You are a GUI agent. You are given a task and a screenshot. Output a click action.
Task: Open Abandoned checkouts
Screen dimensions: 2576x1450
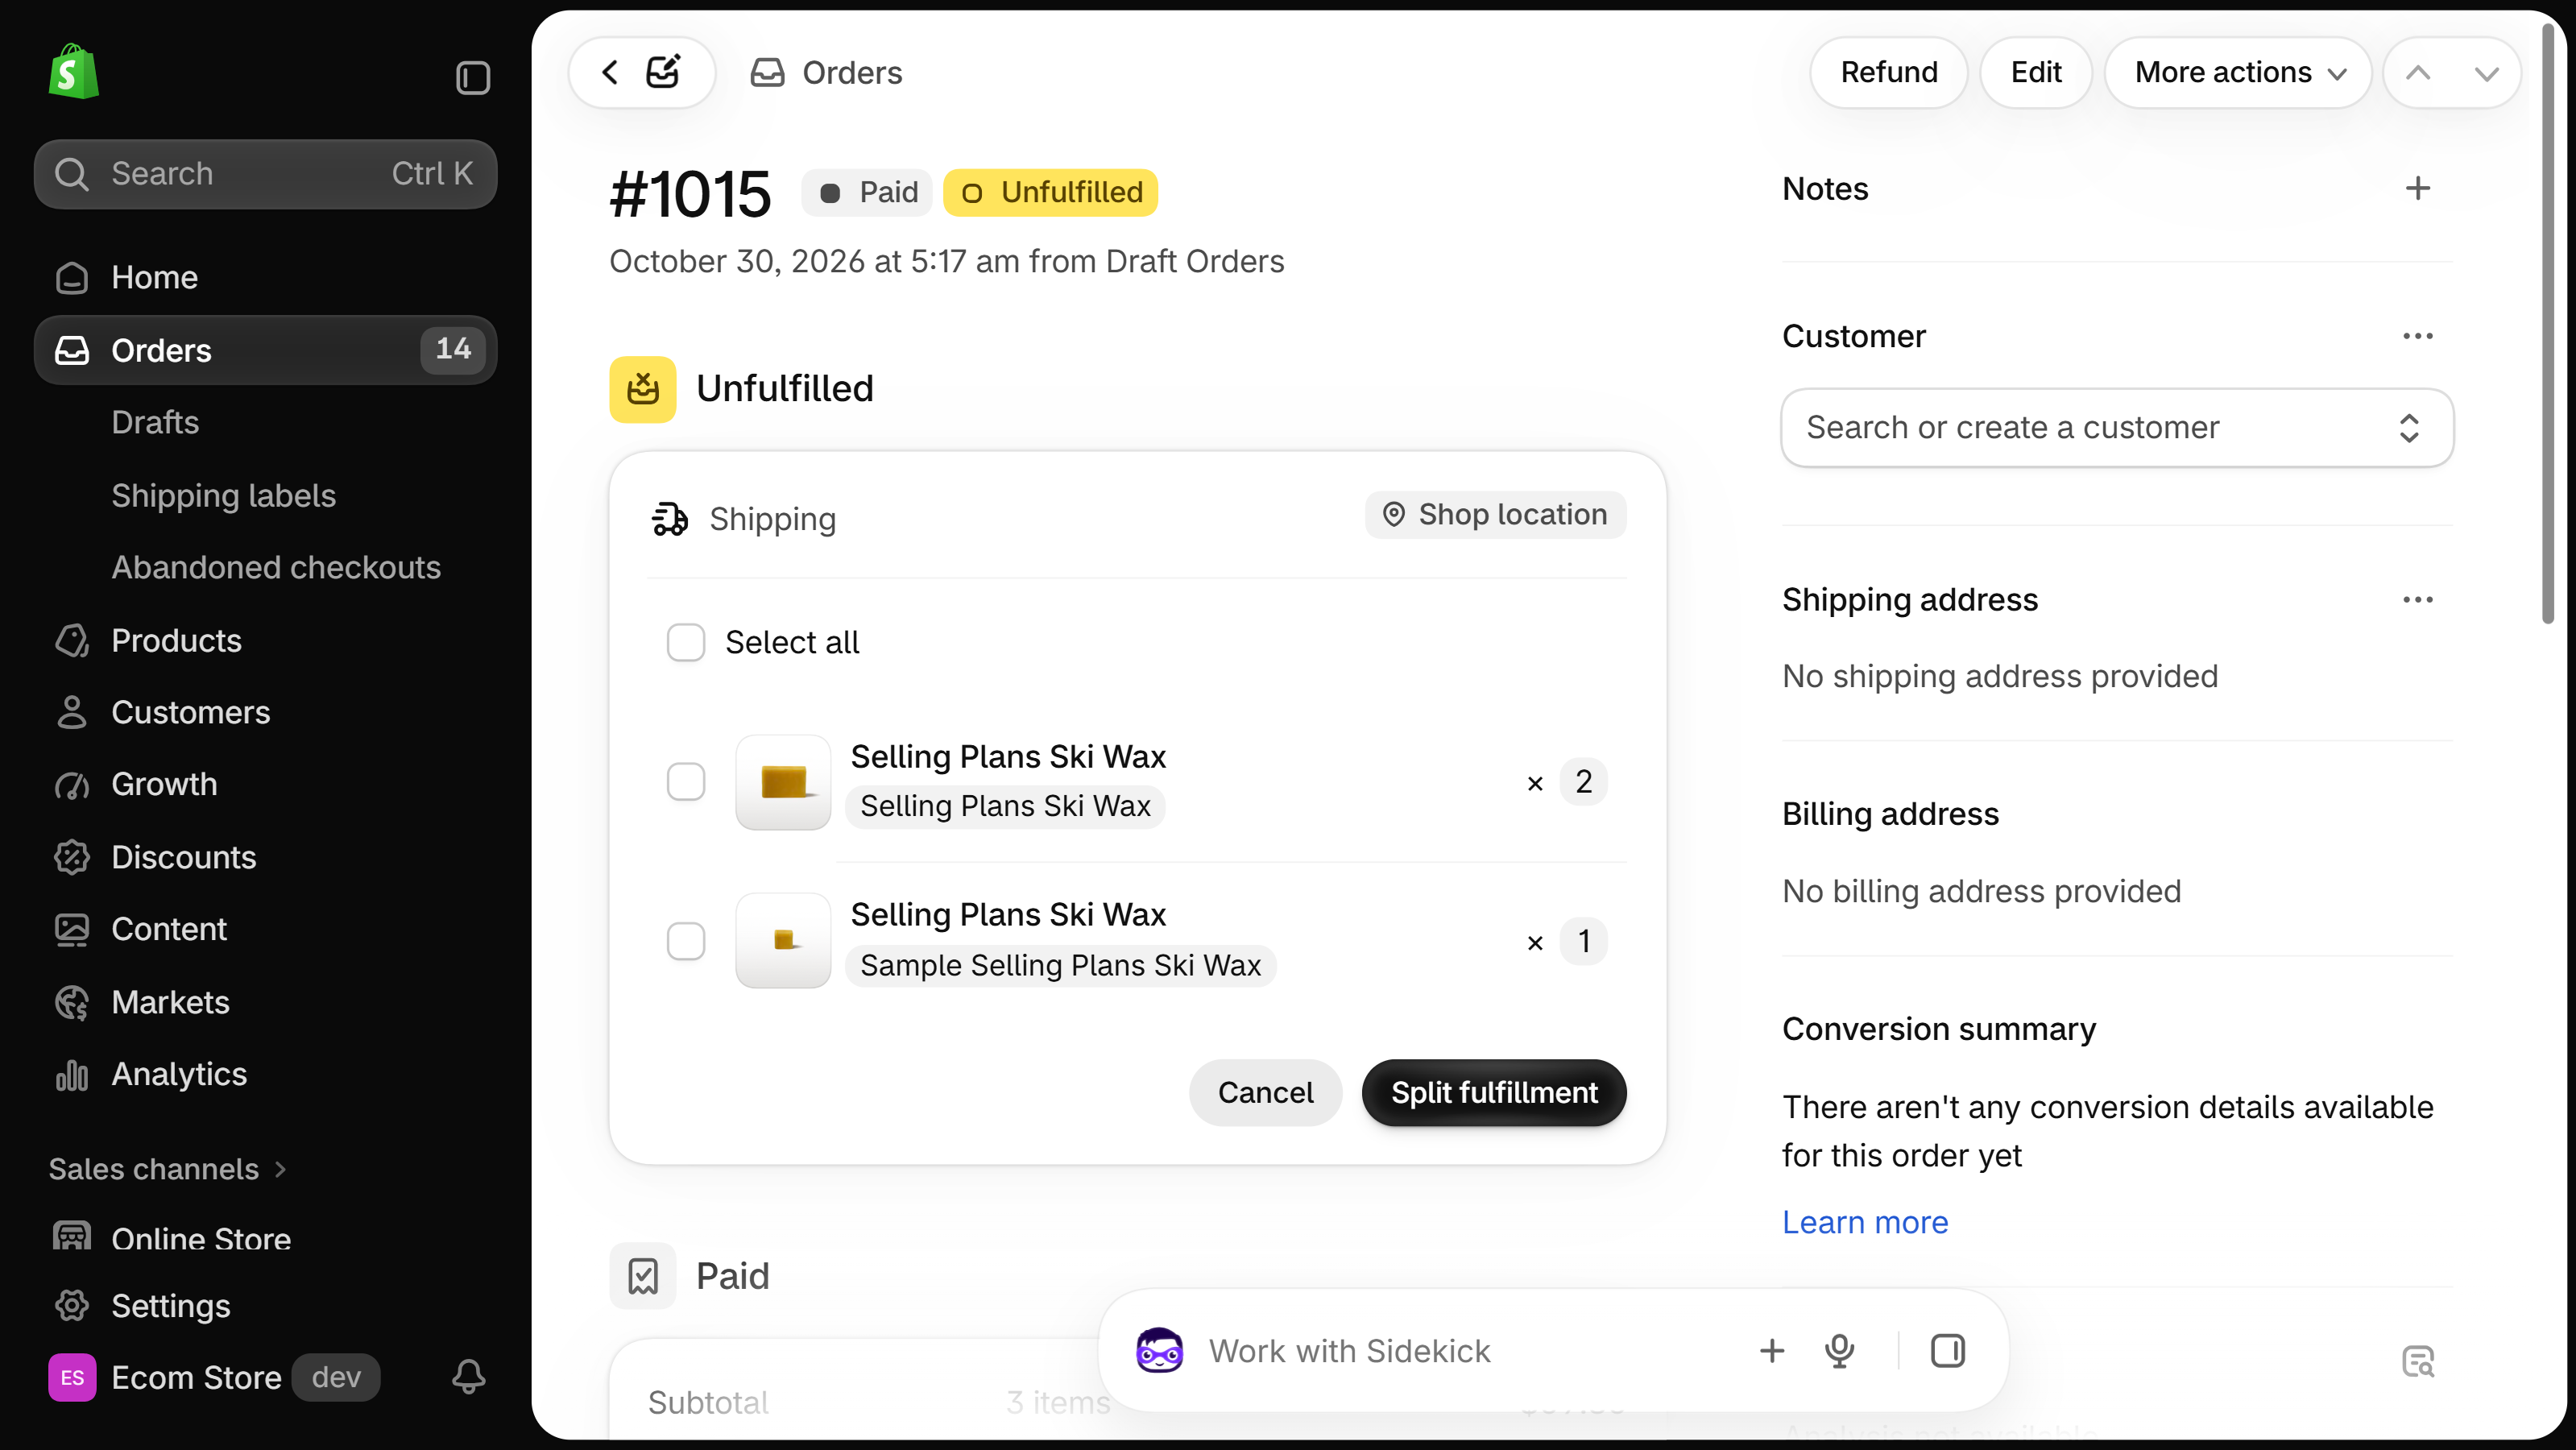tap(276, 567)
